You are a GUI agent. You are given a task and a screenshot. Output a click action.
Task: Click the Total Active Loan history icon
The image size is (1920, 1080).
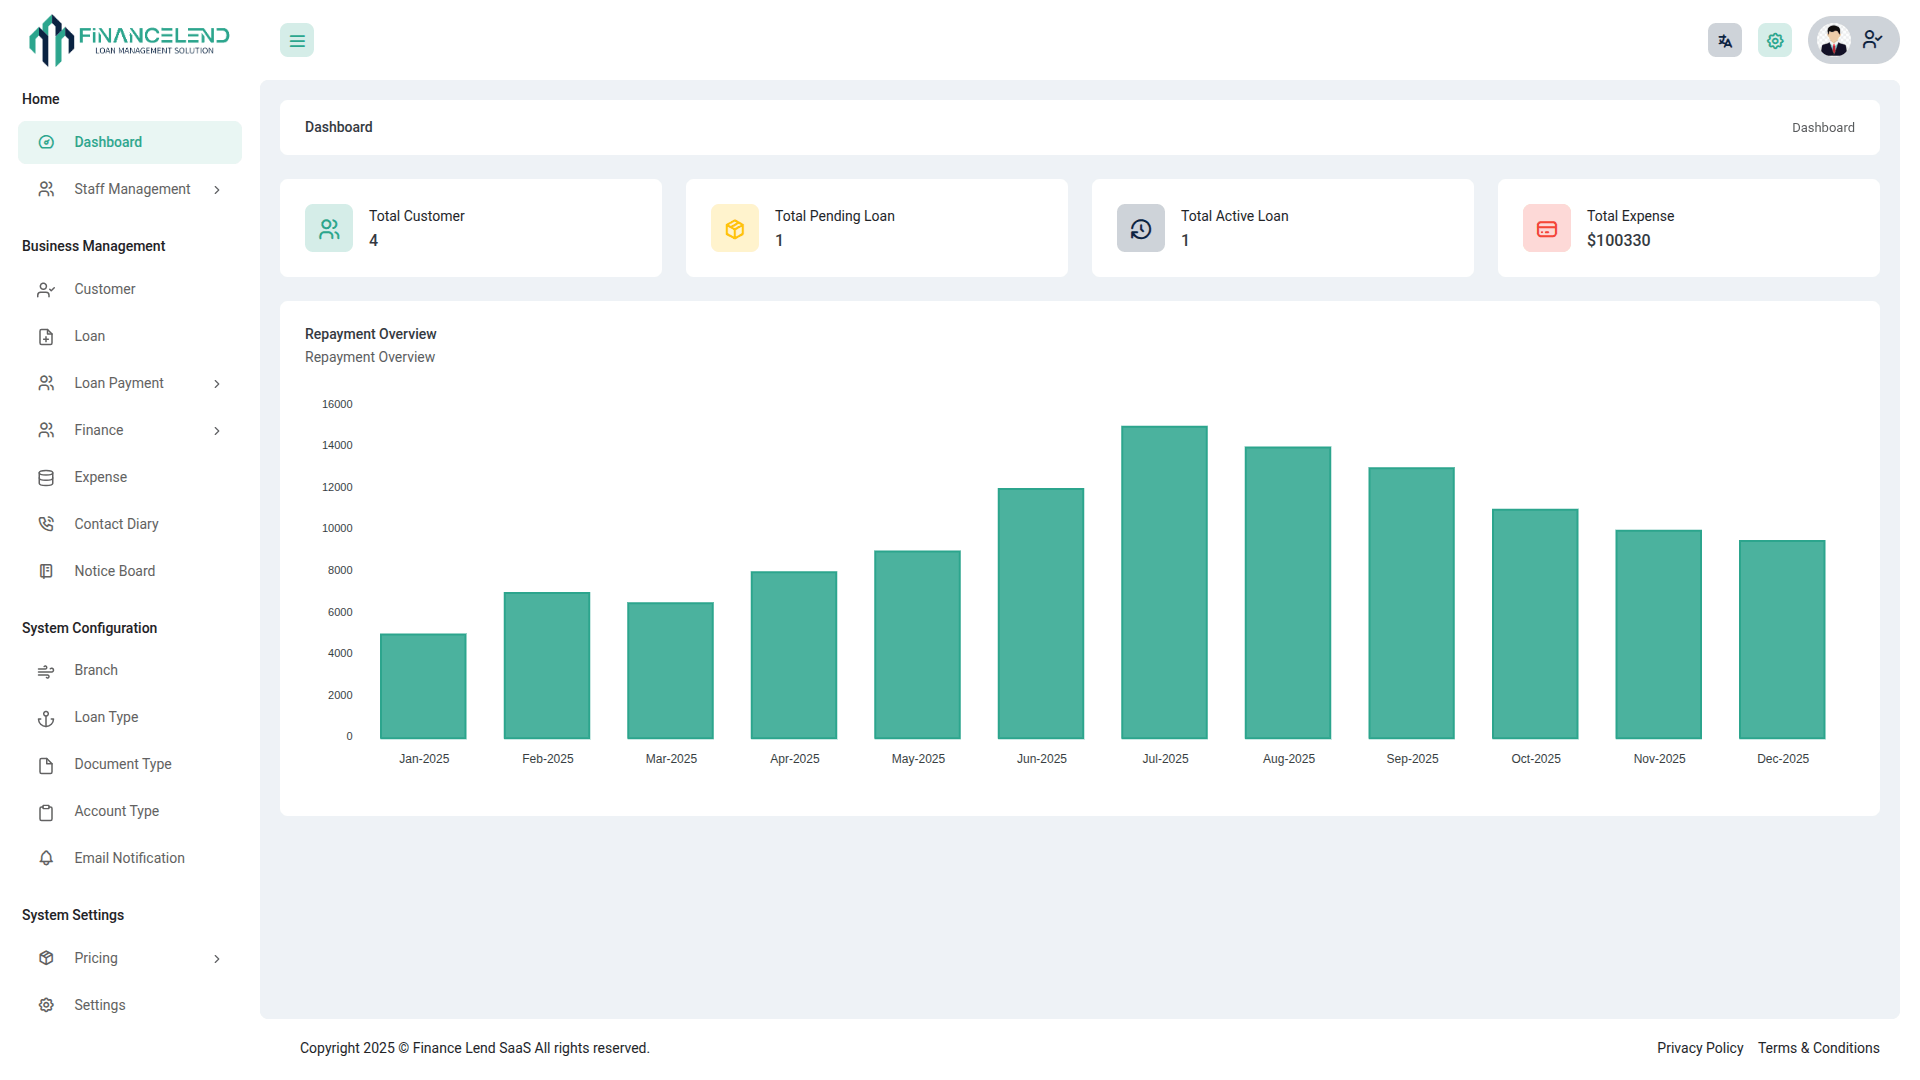[1141, 229]
